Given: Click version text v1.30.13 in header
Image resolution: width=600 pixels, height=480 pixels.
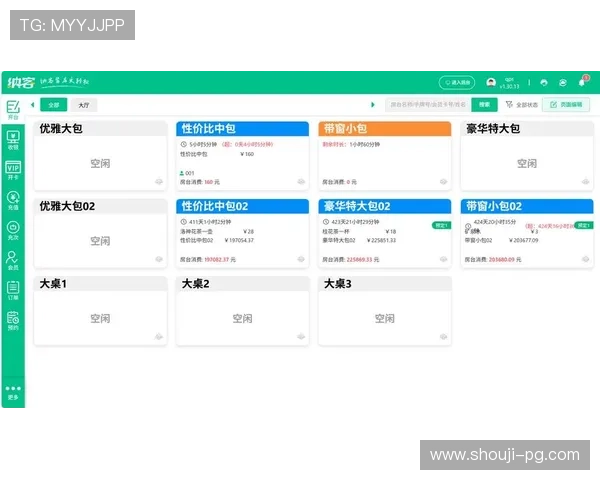Looking at the screenshot, I should [509, 87].
